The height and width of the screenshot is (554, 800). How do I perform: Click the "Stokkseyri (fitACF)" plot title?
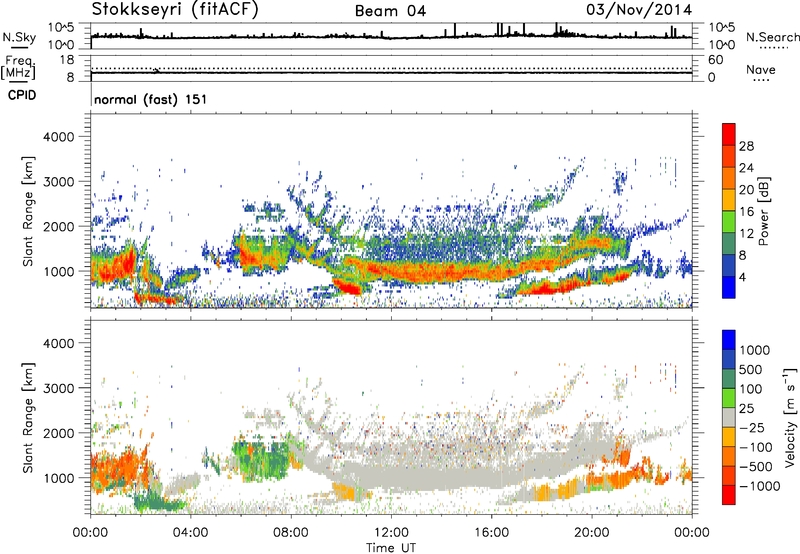click(175, 9)
